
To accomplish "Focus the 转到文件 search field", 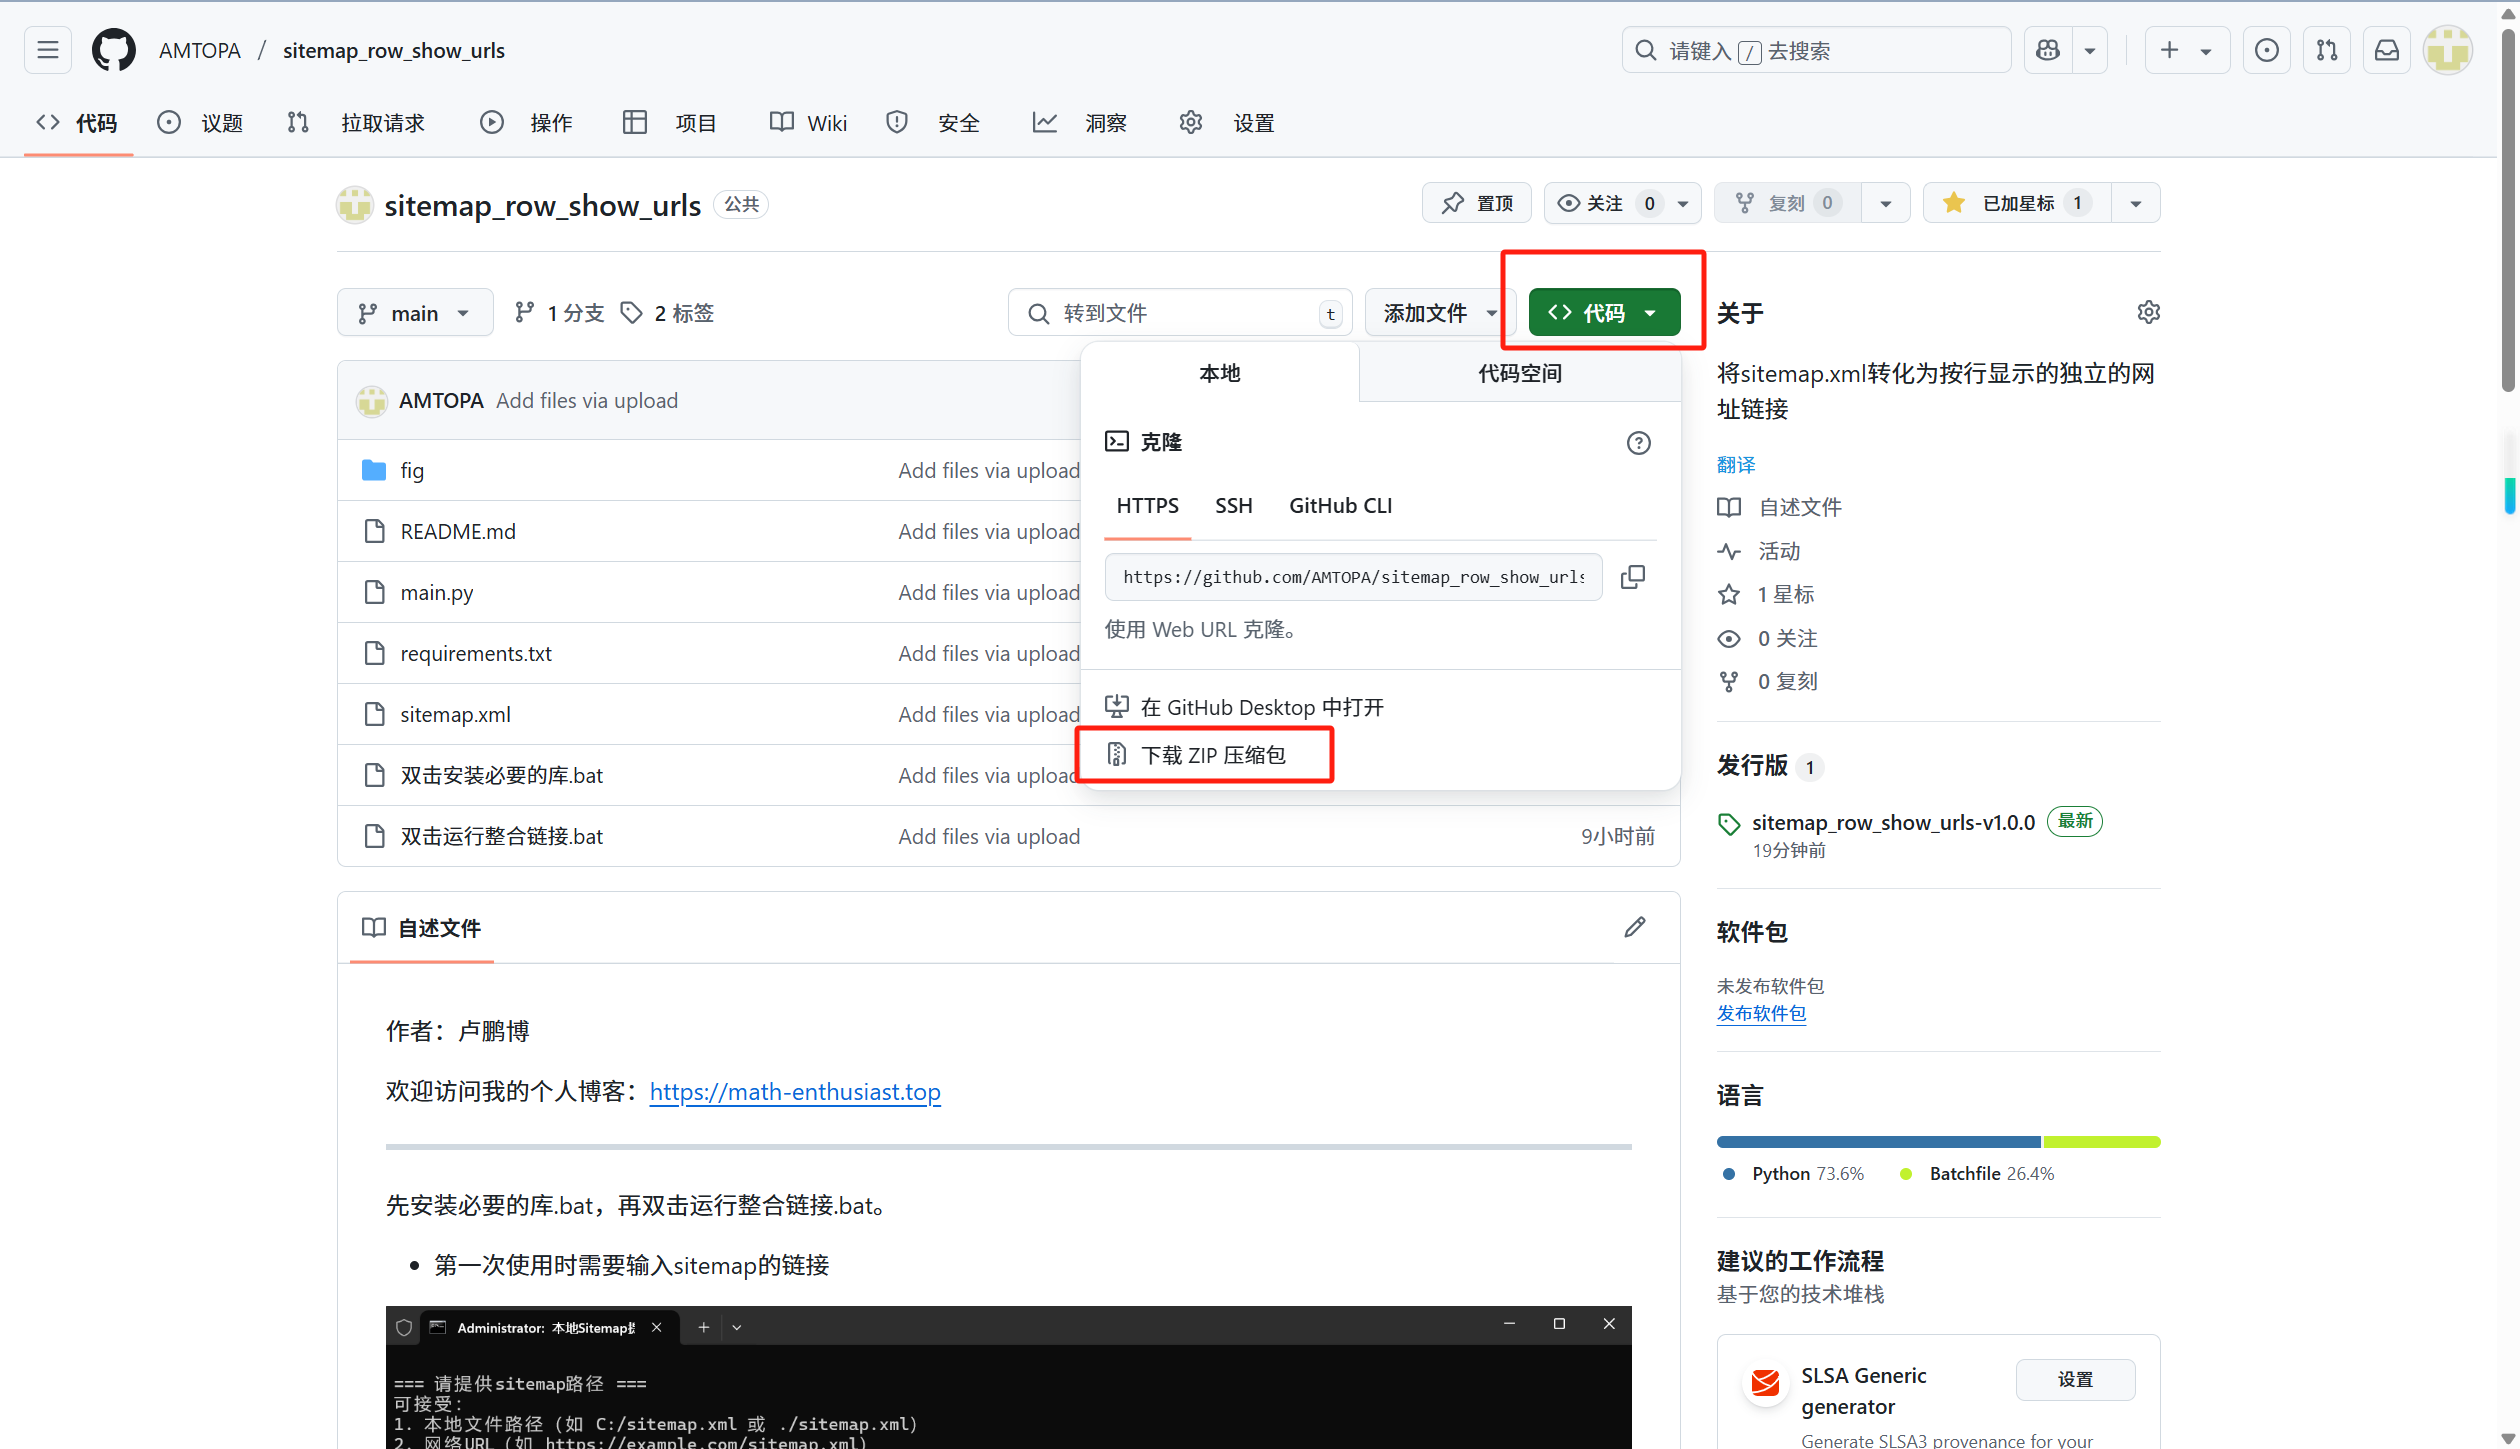I will (x=1180, y=313).
